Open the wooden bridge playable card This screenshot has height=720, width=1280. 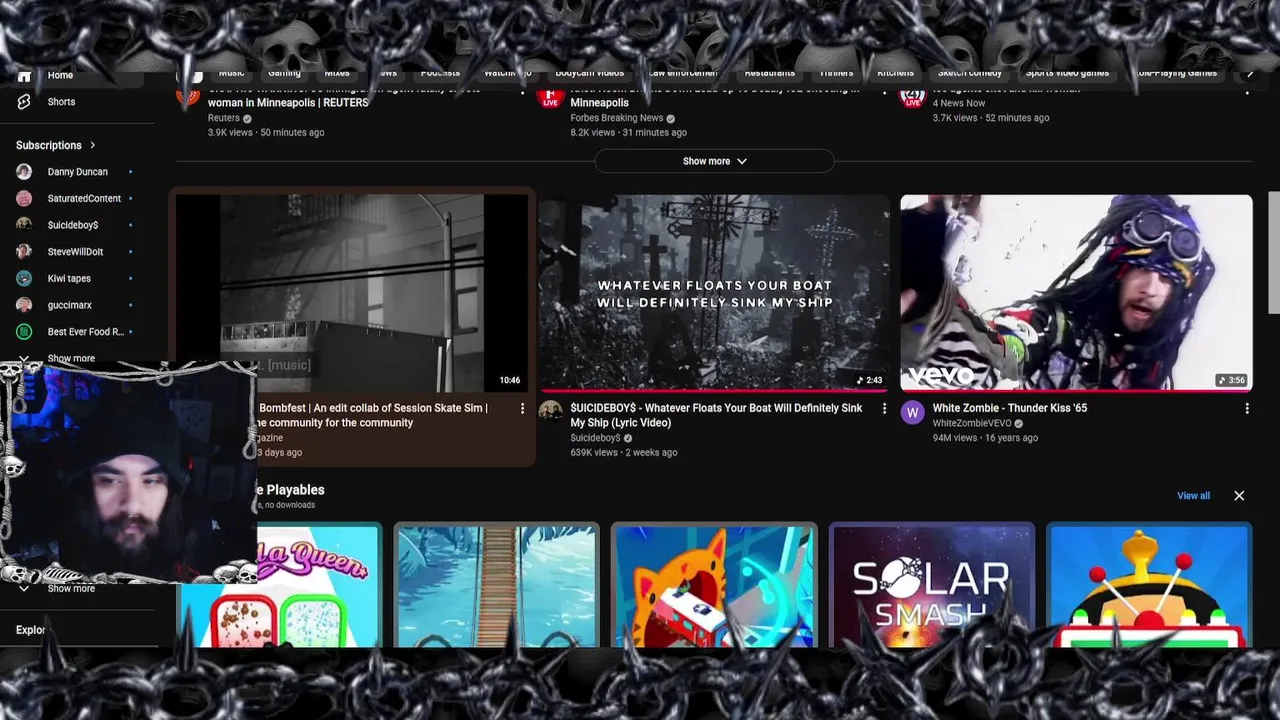click(x=496, y=585)
